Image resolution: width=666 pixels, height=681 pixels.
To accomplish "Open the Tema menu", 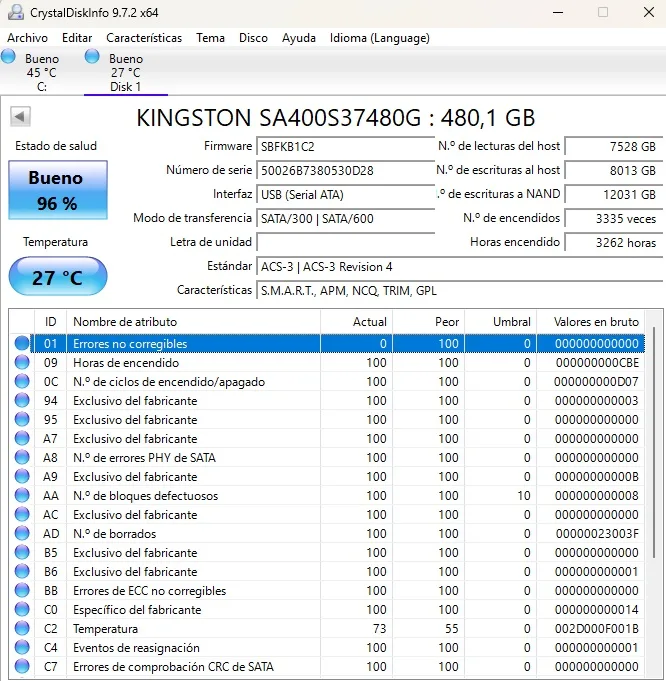I will coord(210,38).
